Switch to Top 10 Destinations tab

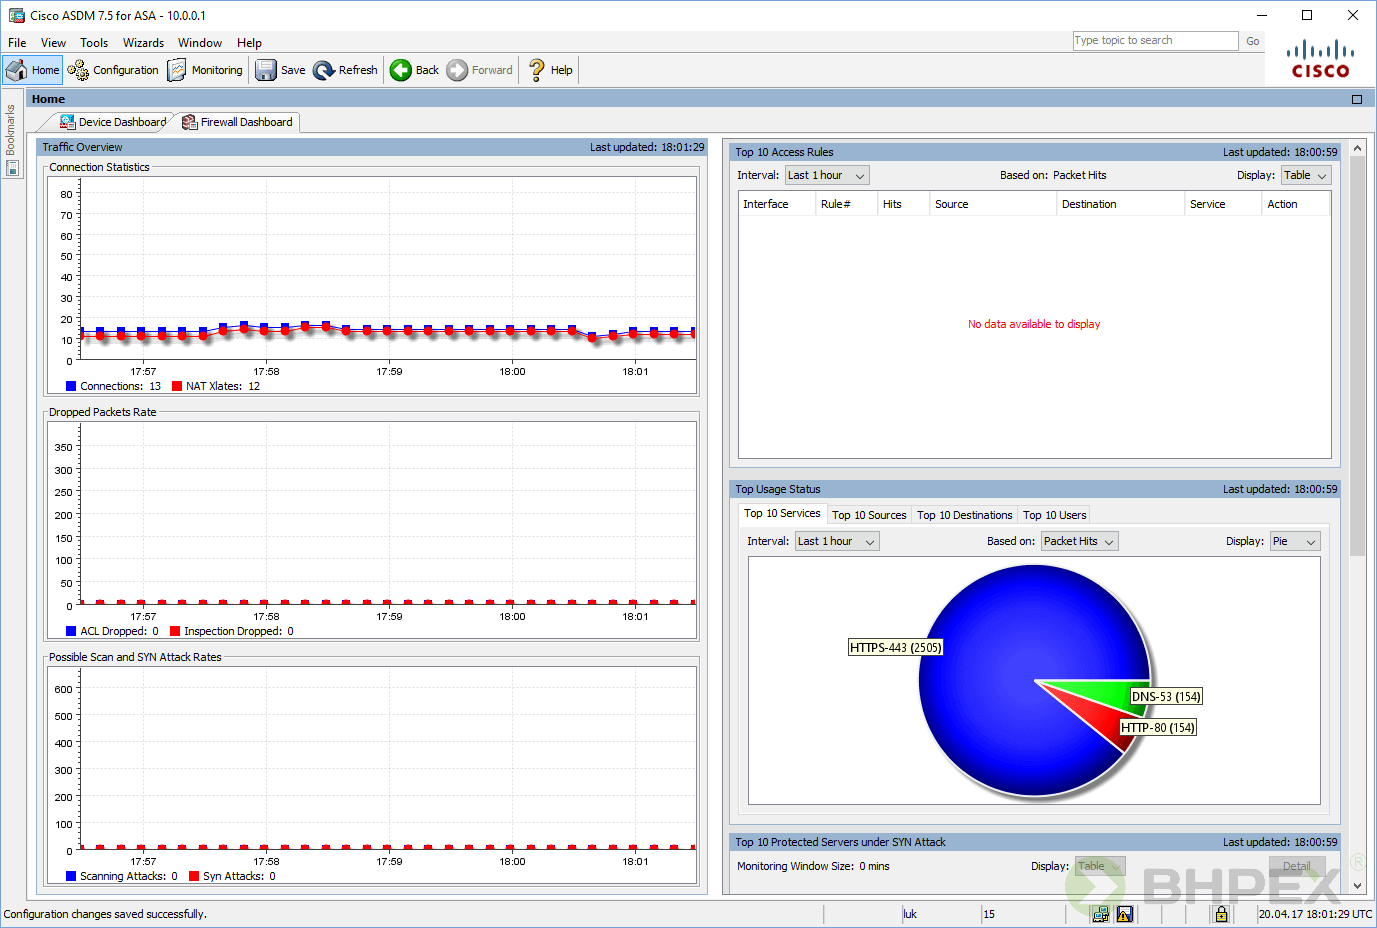point(965,515)
